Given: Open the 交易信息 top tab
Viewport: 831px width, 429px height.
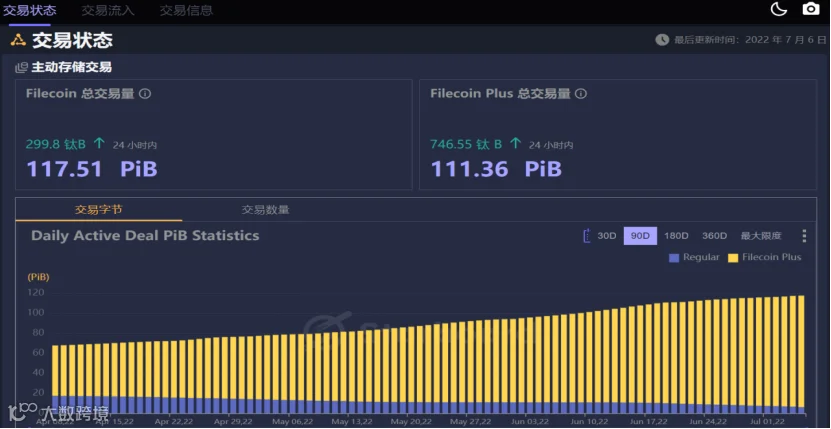Looking at the screenshot, I should (x=187, y=10).
